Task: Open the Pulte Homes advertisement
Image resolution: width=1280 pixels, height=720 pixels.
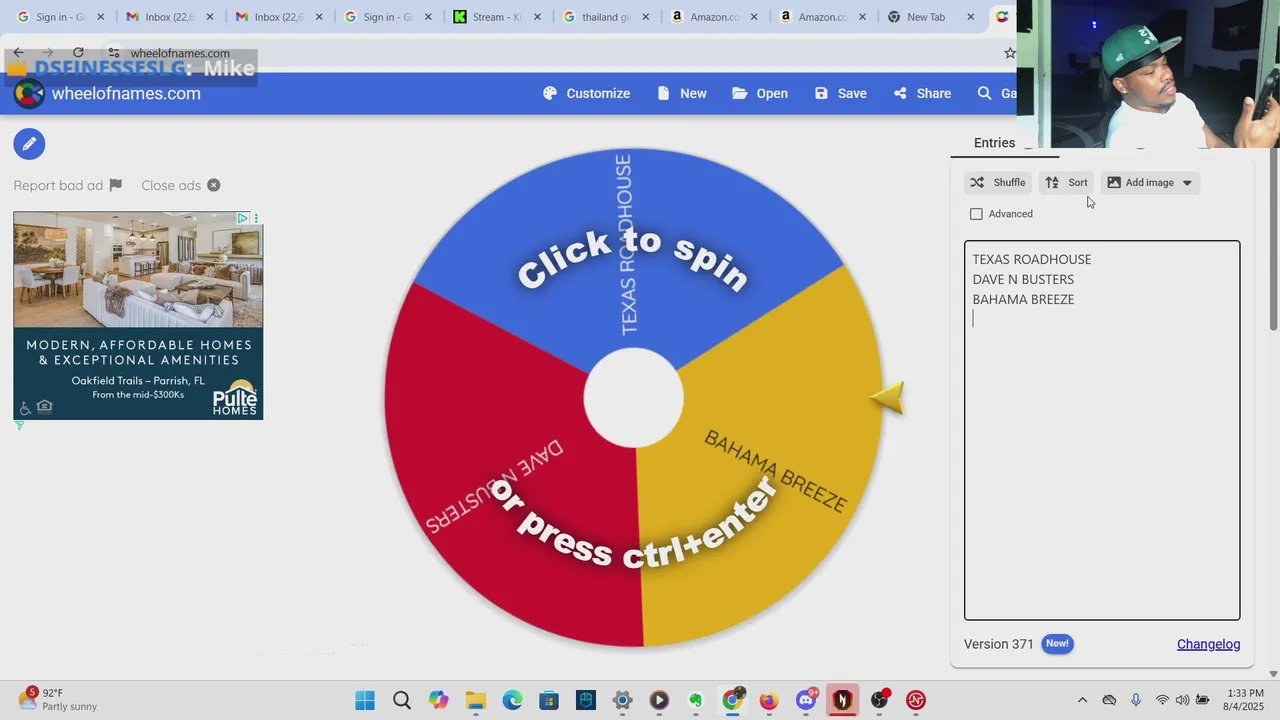Action: pos(138,315)
